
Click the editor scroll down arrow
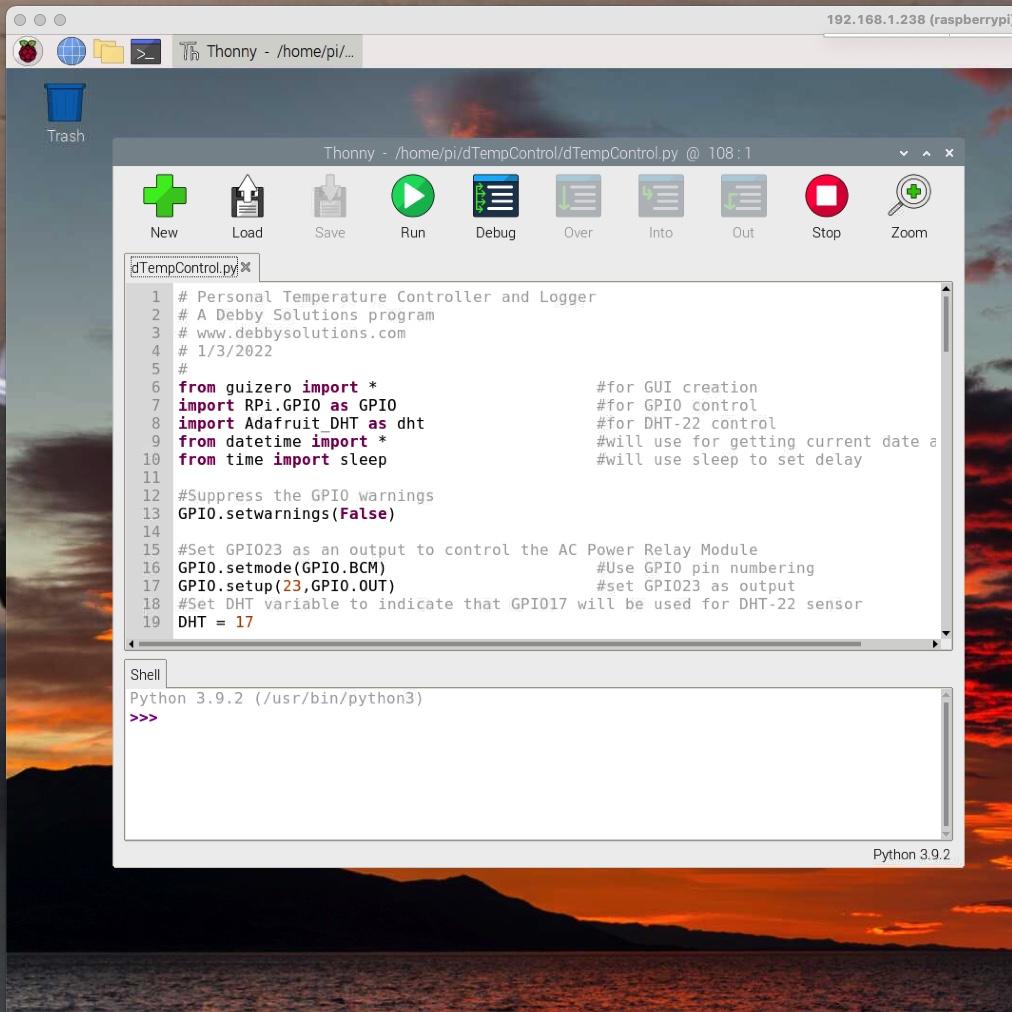coord(946,633)
